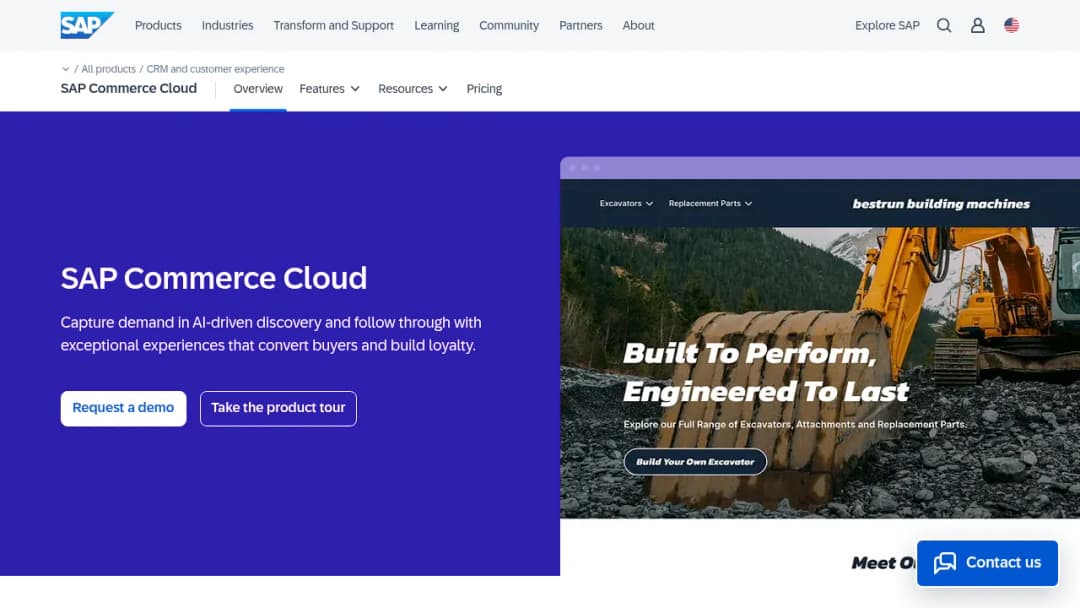Image resolution: width=1080 pixels, height=608 pixels.
Task: Open the search magnifier icon
Action: pyautogui.click(x=944, y=25)
